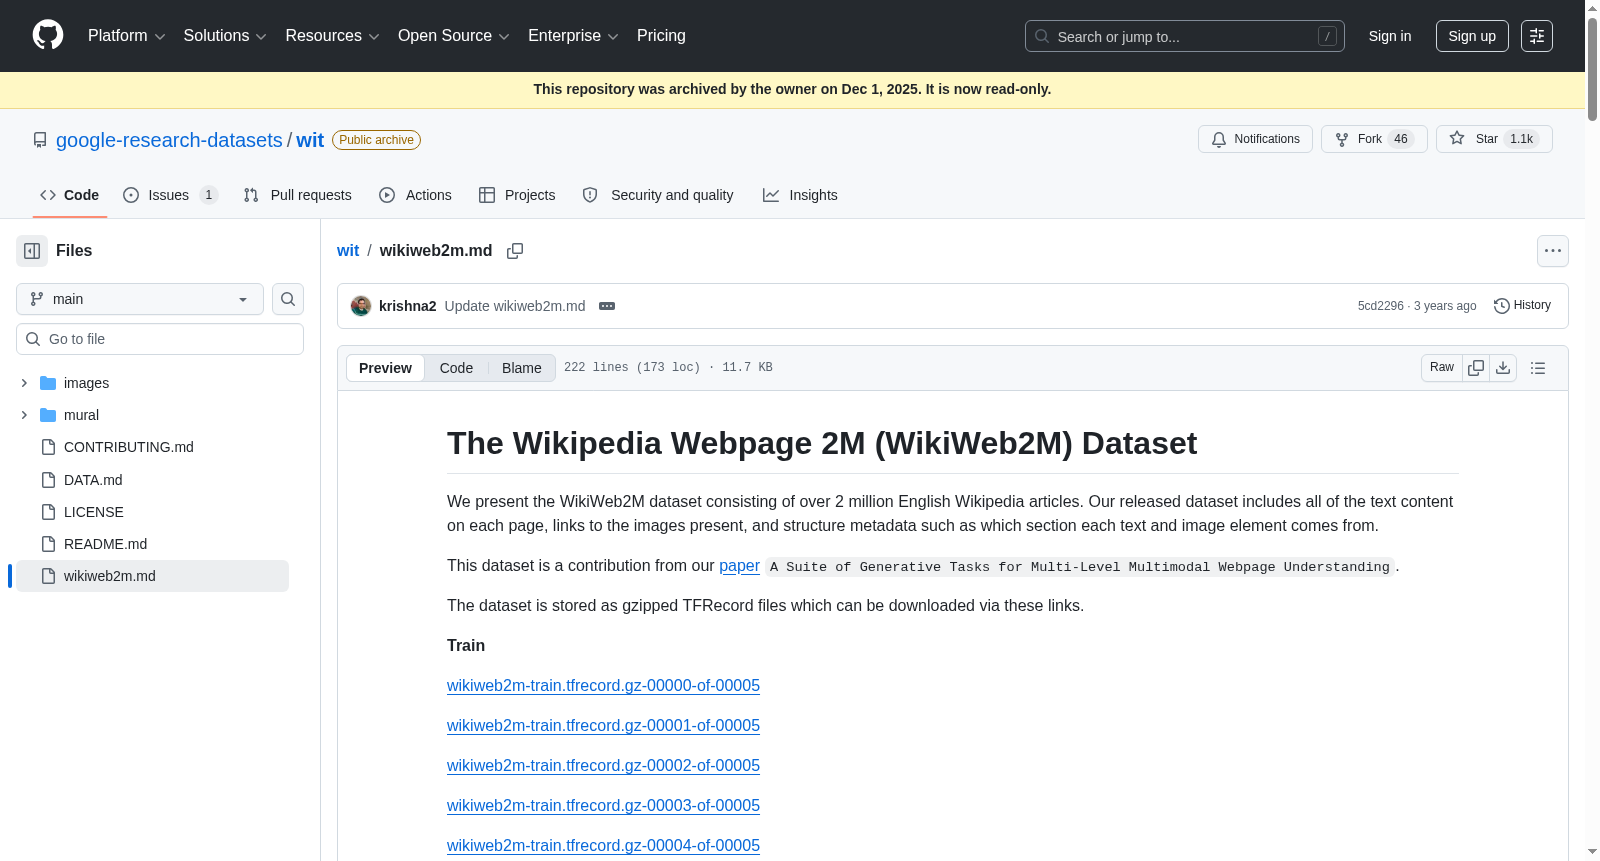Viewport: 1600px width, 861px height.
Task: Expand the Open Source menu
Action: click(454, 36)
